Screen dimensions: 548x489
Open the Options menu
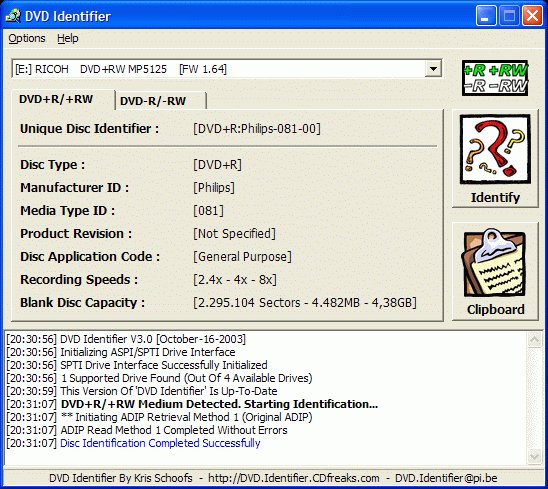pos(27,38)
